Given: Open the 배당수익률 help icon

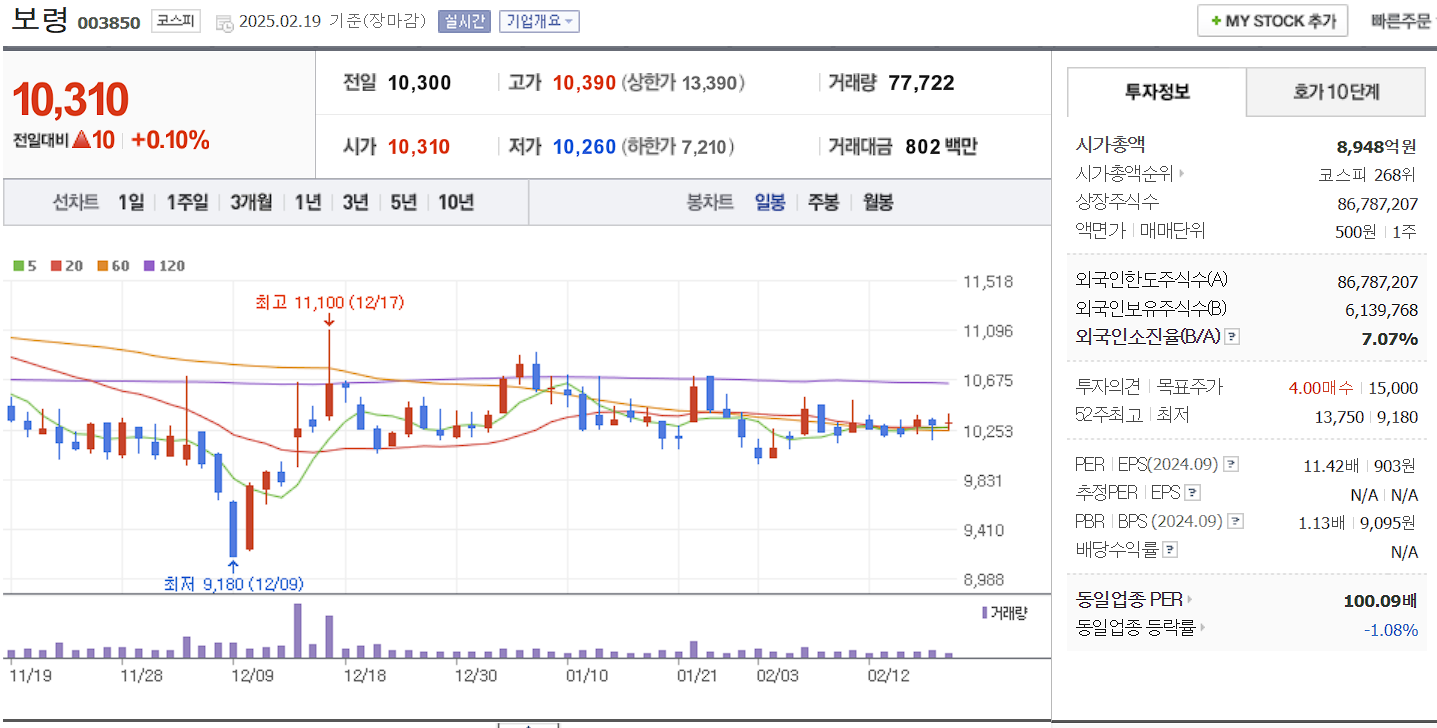Looking at the screenshot, I should pyautogui.click(x=1169, y=548).
